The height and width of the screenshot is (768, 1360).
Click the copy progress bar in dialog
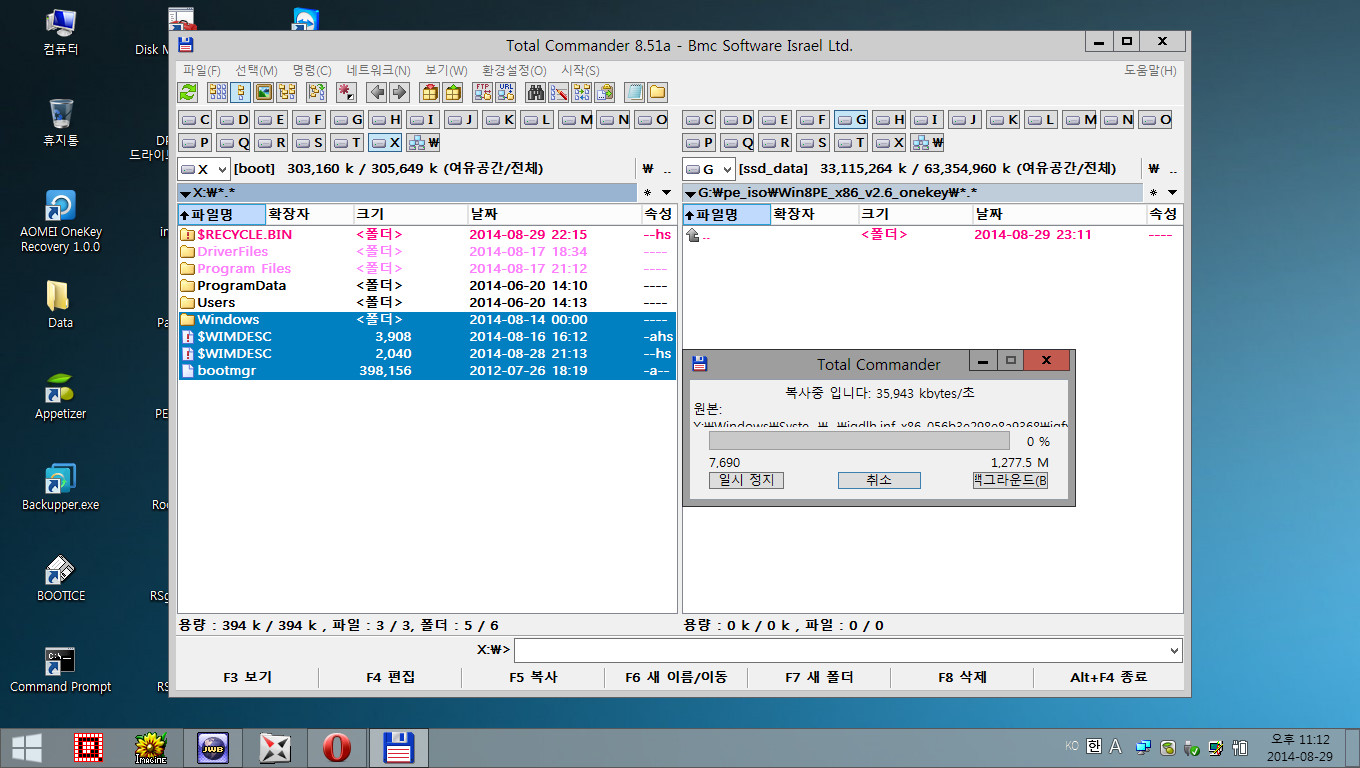point(859,441)
